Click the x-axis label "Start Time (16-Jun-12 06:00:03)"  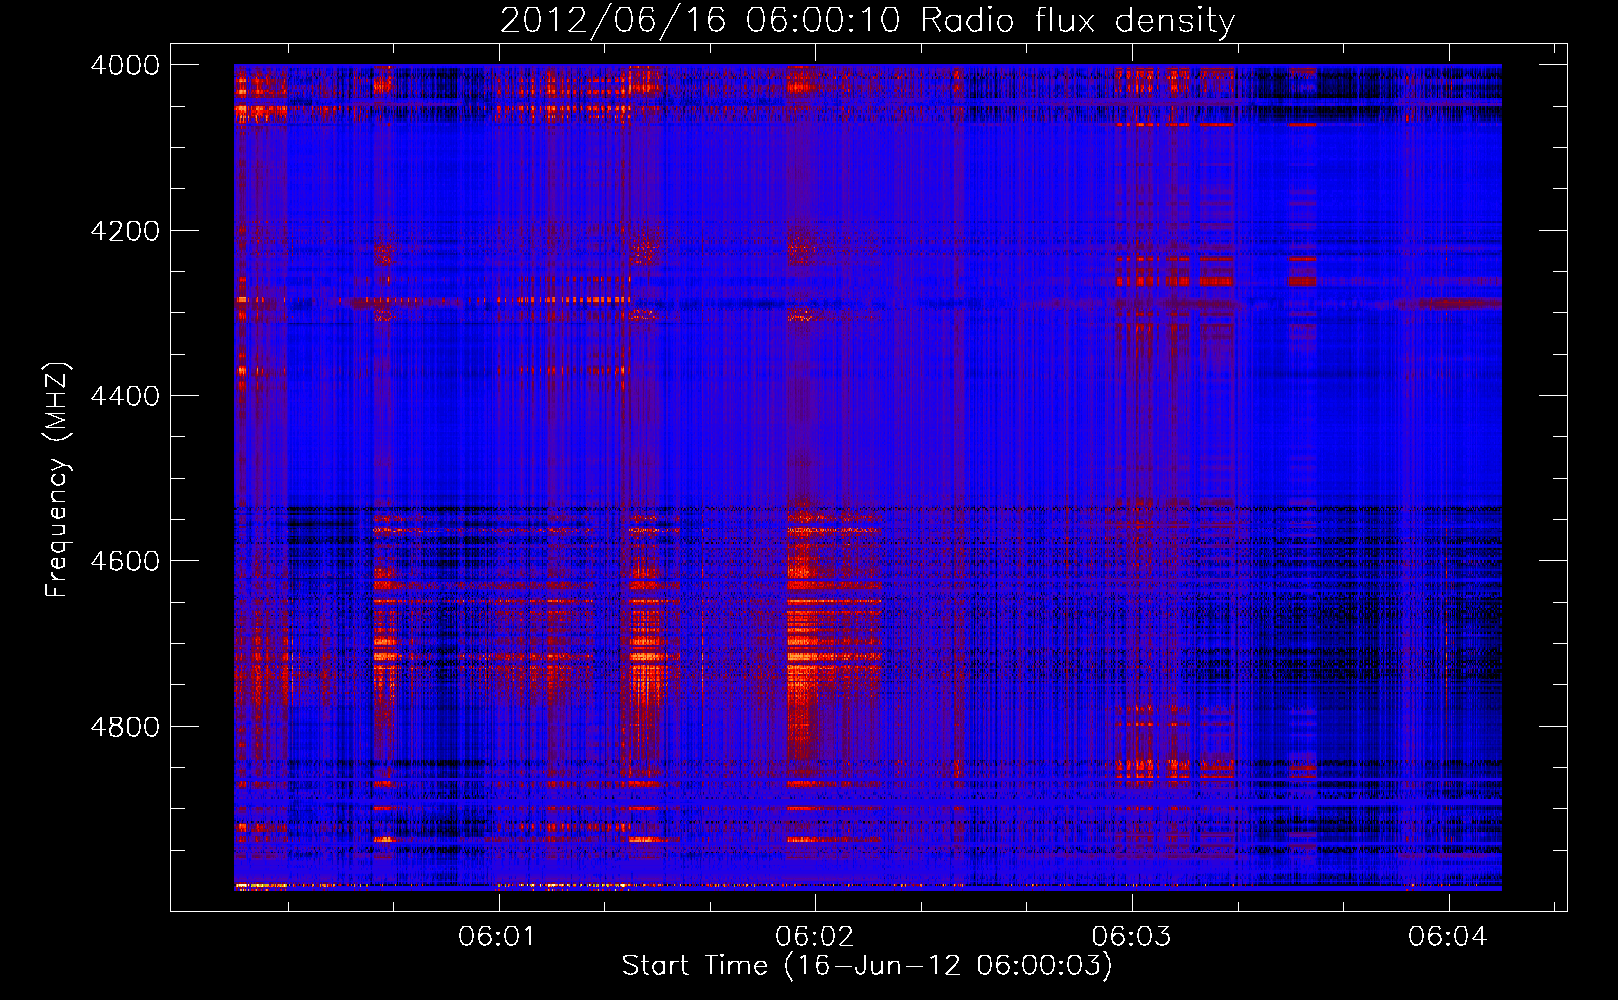tap(867, 966)
